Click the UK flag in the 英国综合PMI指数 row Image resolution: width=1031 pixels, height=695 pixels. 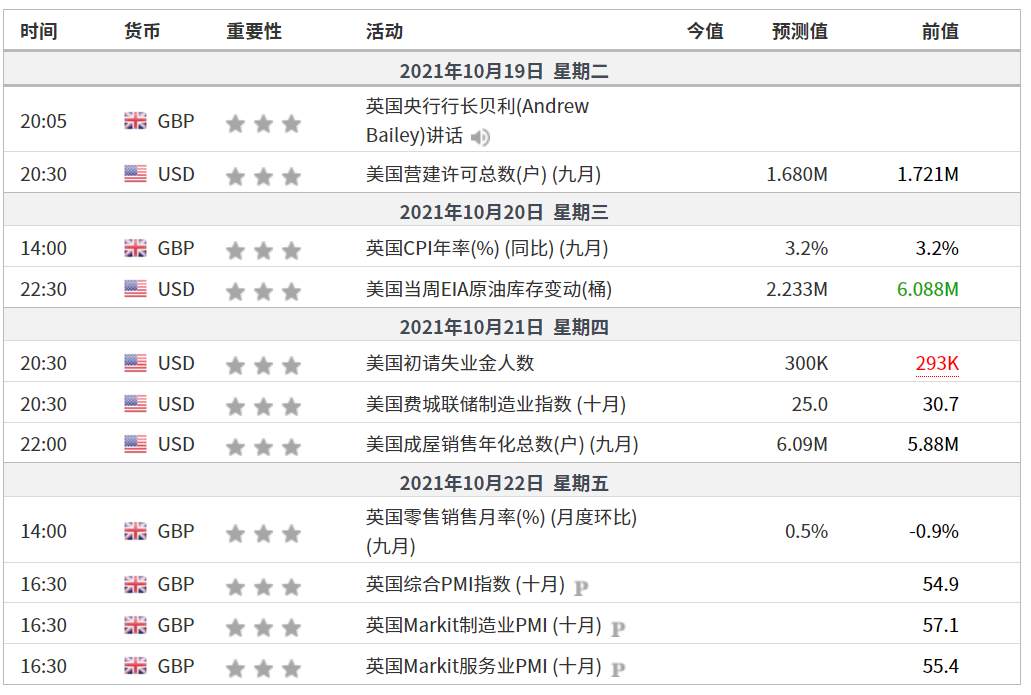pyautogui.click(x=135, y=584)
